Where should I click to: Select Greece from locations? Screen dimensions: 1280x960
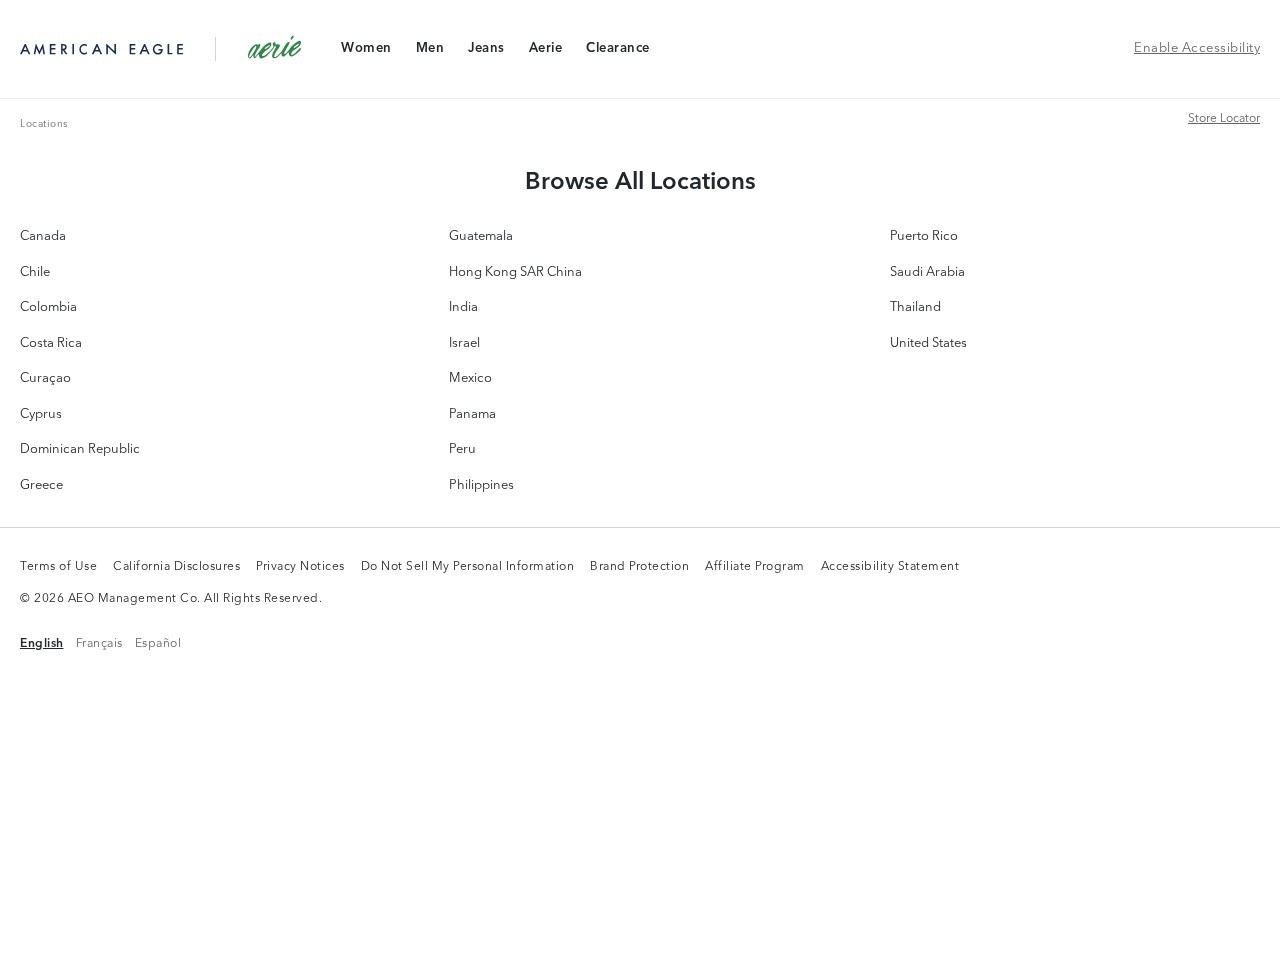point(41,485)
